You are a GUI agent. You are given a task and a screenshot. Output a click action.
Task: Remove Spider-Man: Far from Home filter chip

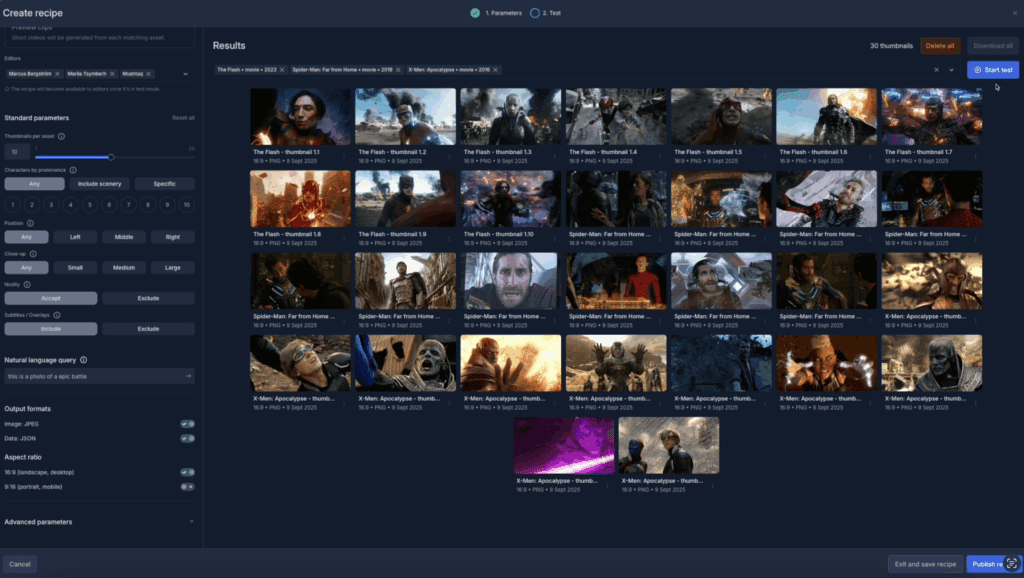coord(398,70)
